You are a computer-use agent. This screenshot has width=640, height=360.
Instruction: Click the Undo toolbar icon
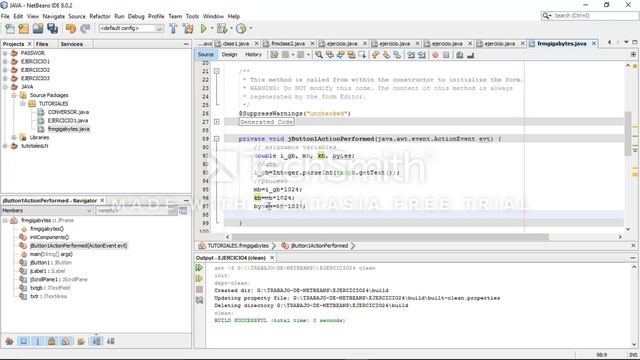click(x=71, y=29)
